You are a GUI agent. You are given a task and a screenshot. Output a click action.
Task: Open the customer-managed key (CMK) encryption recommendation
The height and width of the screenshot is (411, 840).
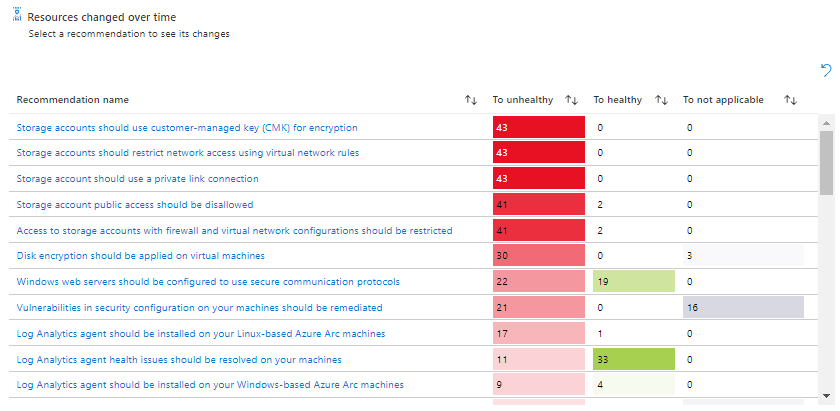click(x=187, y=127)
